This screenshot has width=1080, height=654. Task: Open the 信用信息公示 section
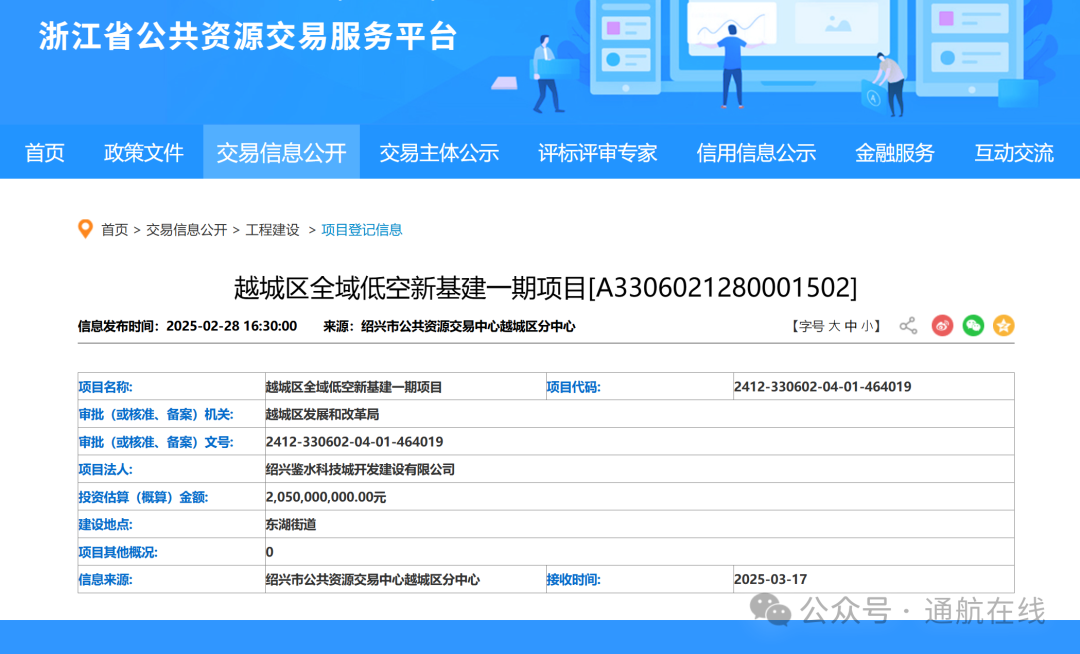(x=756, y=152)
